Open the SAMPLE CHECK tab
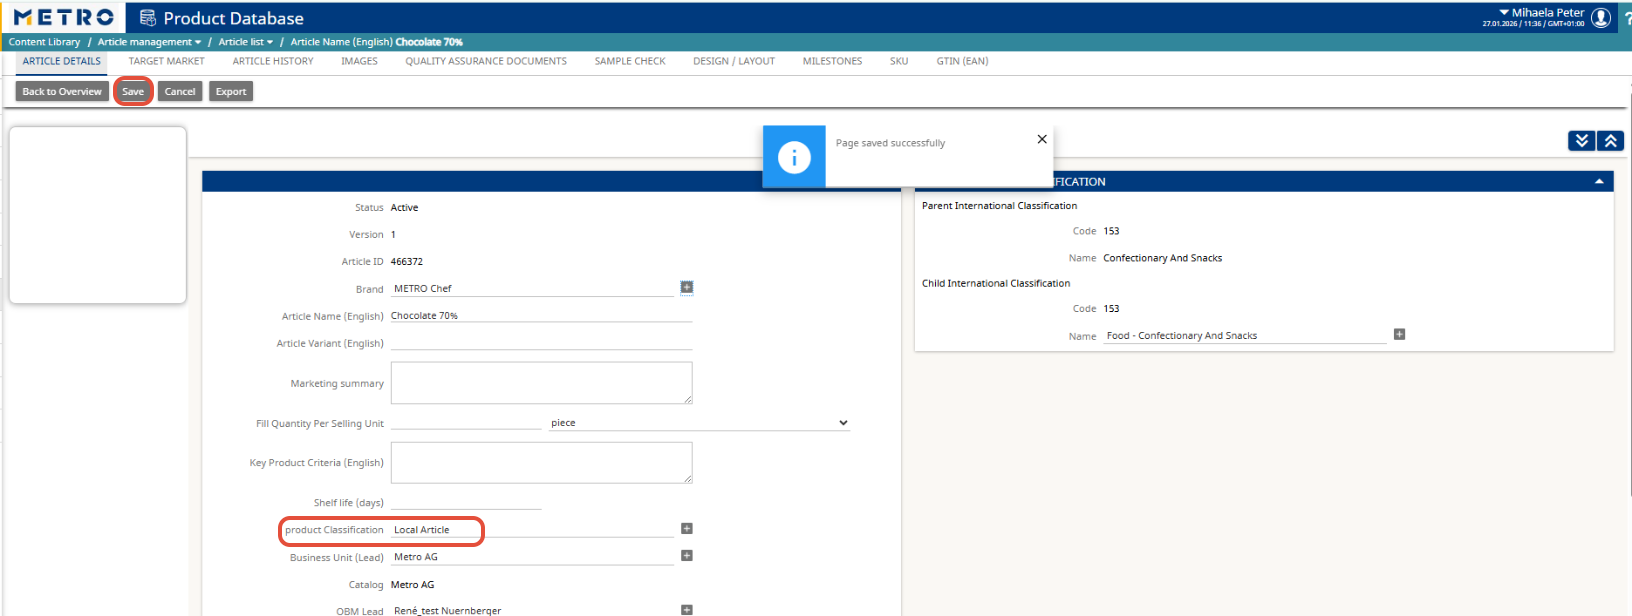This screenshot has height=616, width=1632. [x=630, y=61]
